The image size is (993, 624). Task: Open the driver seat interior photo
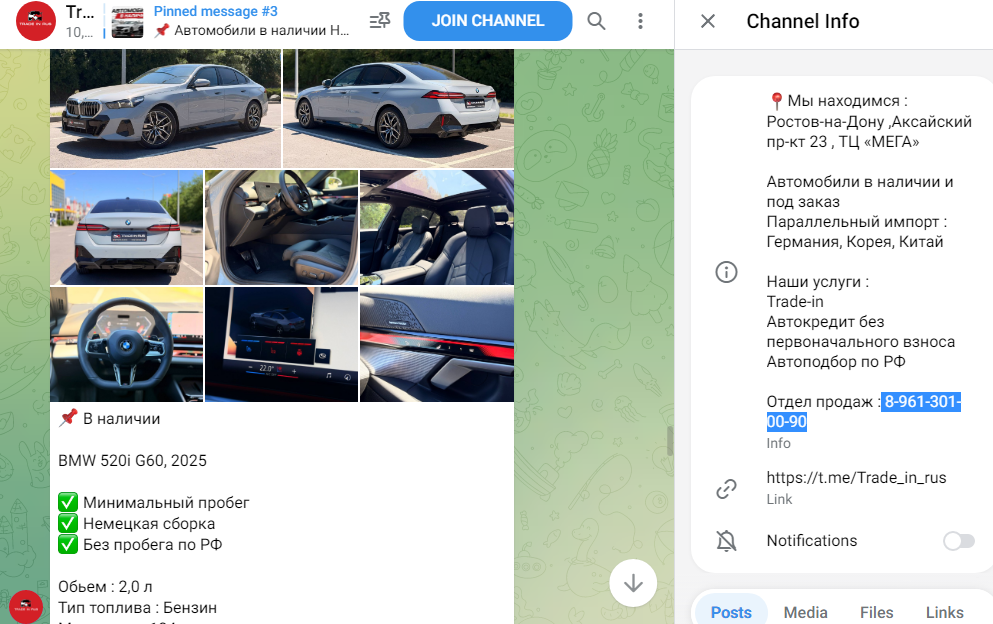pyautogui.click(x=281, y=227)
